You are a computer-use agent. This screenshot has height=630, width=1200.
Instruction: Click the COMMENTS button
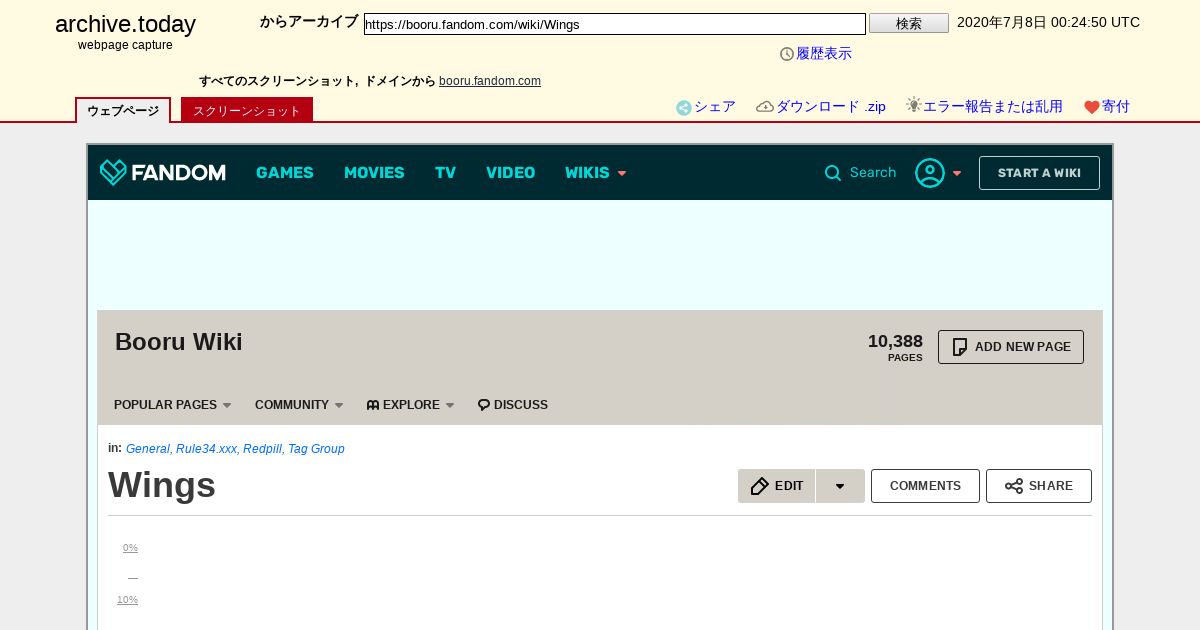click(x=925, y=486)
